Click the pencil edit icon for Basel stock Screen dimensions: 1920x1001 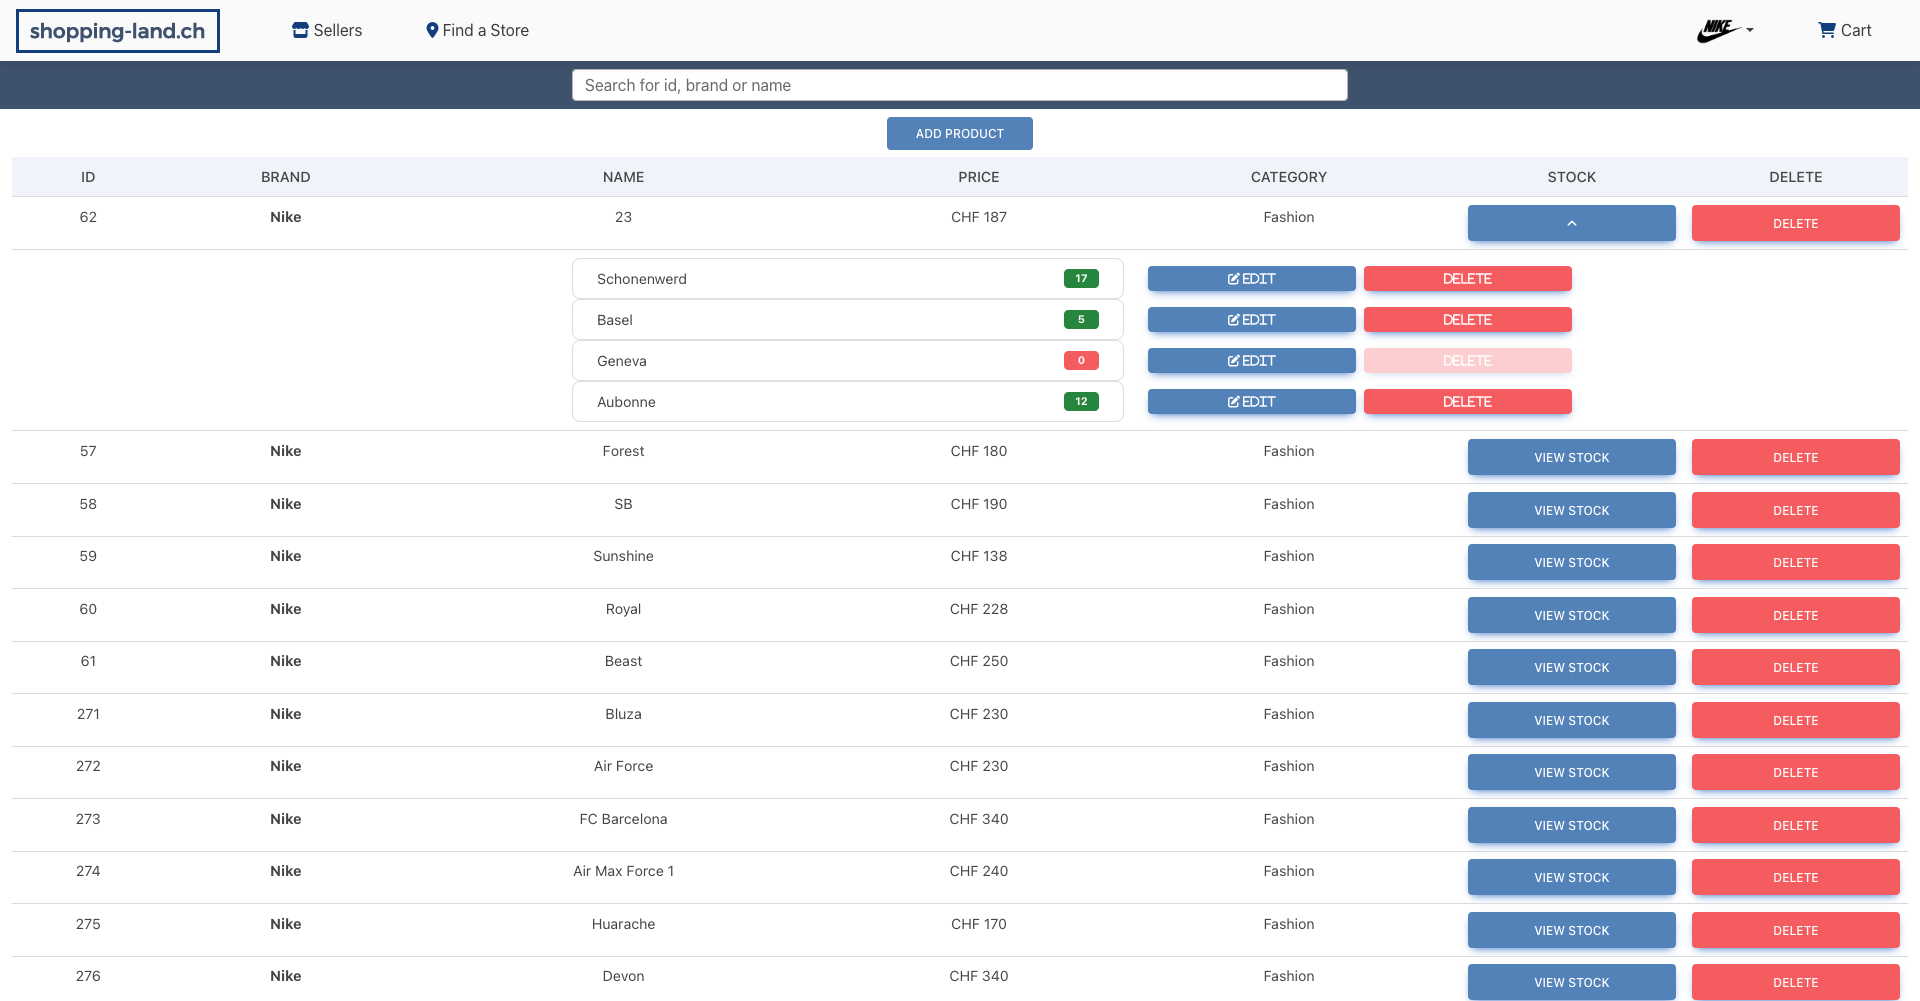[1232, 319]
